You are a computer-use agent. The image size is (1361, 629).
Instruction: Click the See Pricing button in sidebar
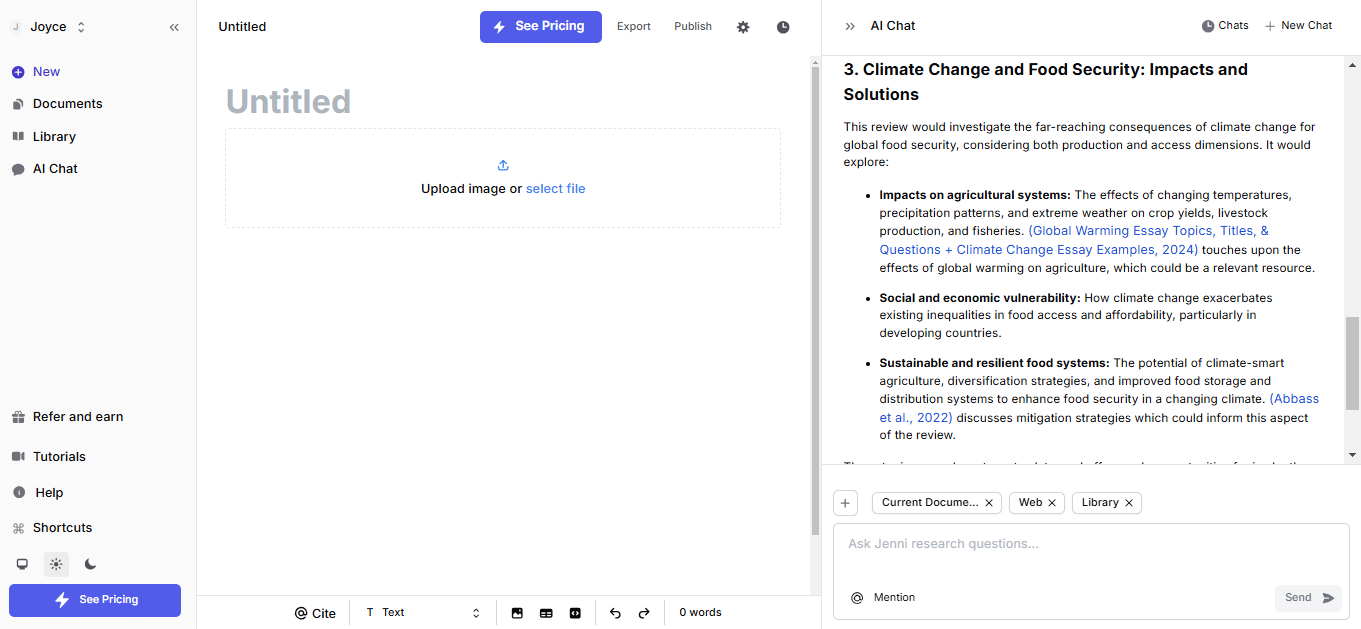pyautogui.click(x=95, y=600)
